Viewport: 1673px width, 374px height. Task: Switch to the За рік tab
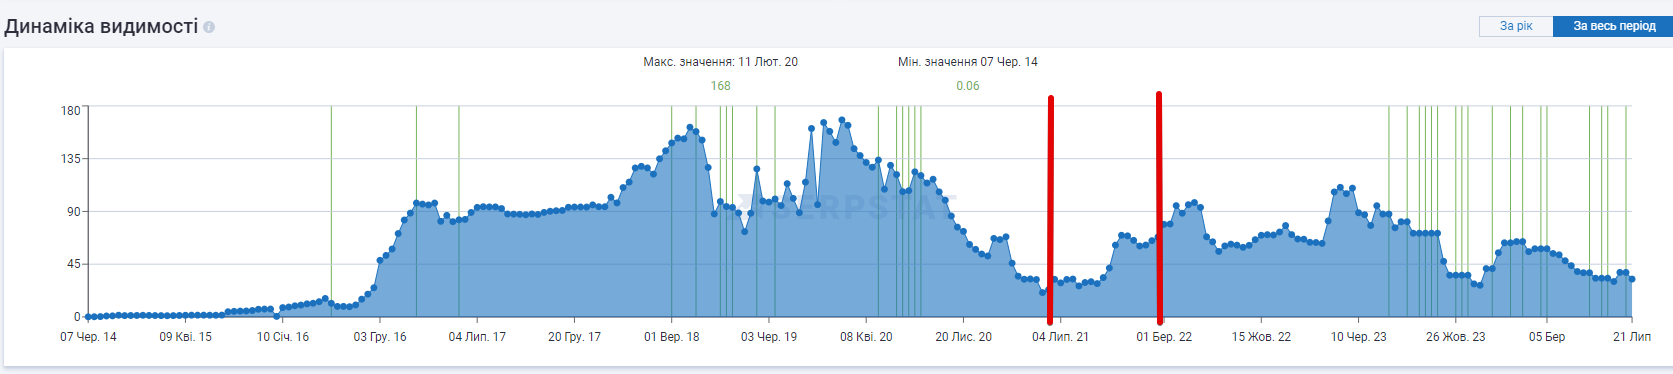coord(1516,26)
